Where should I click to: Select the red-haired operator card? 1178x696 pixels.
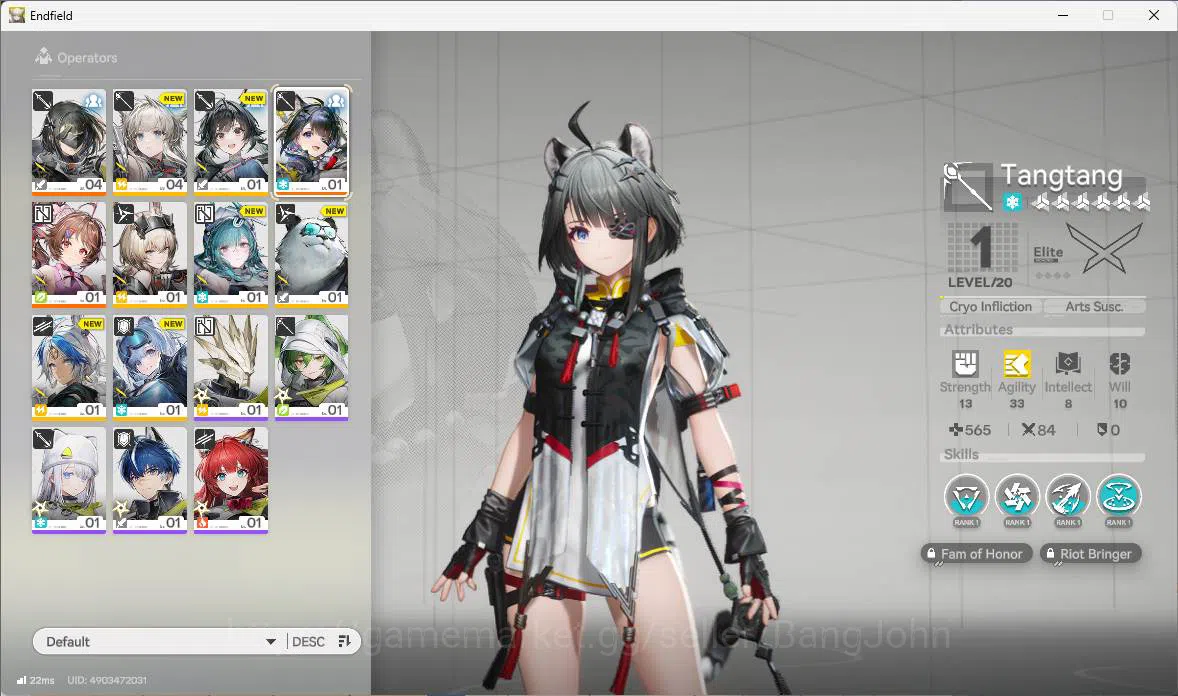click(231, 480)
